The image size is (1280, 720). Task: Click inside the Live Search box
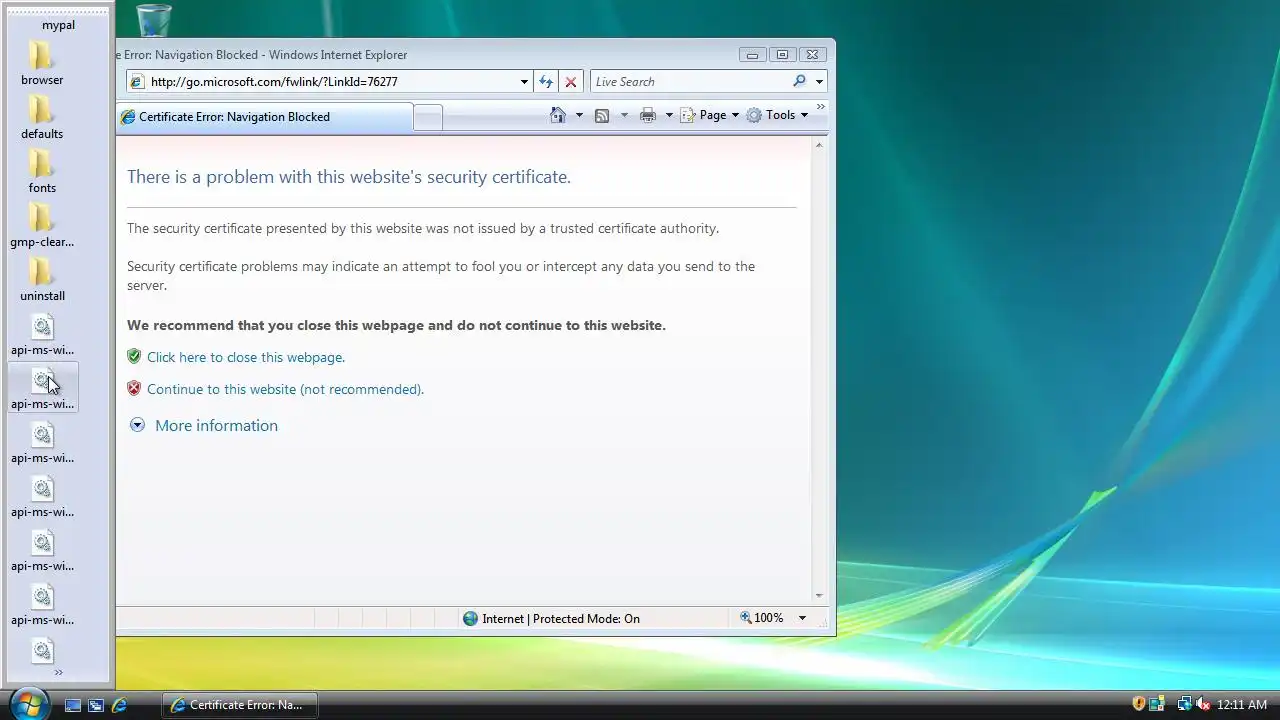(688, 82)
